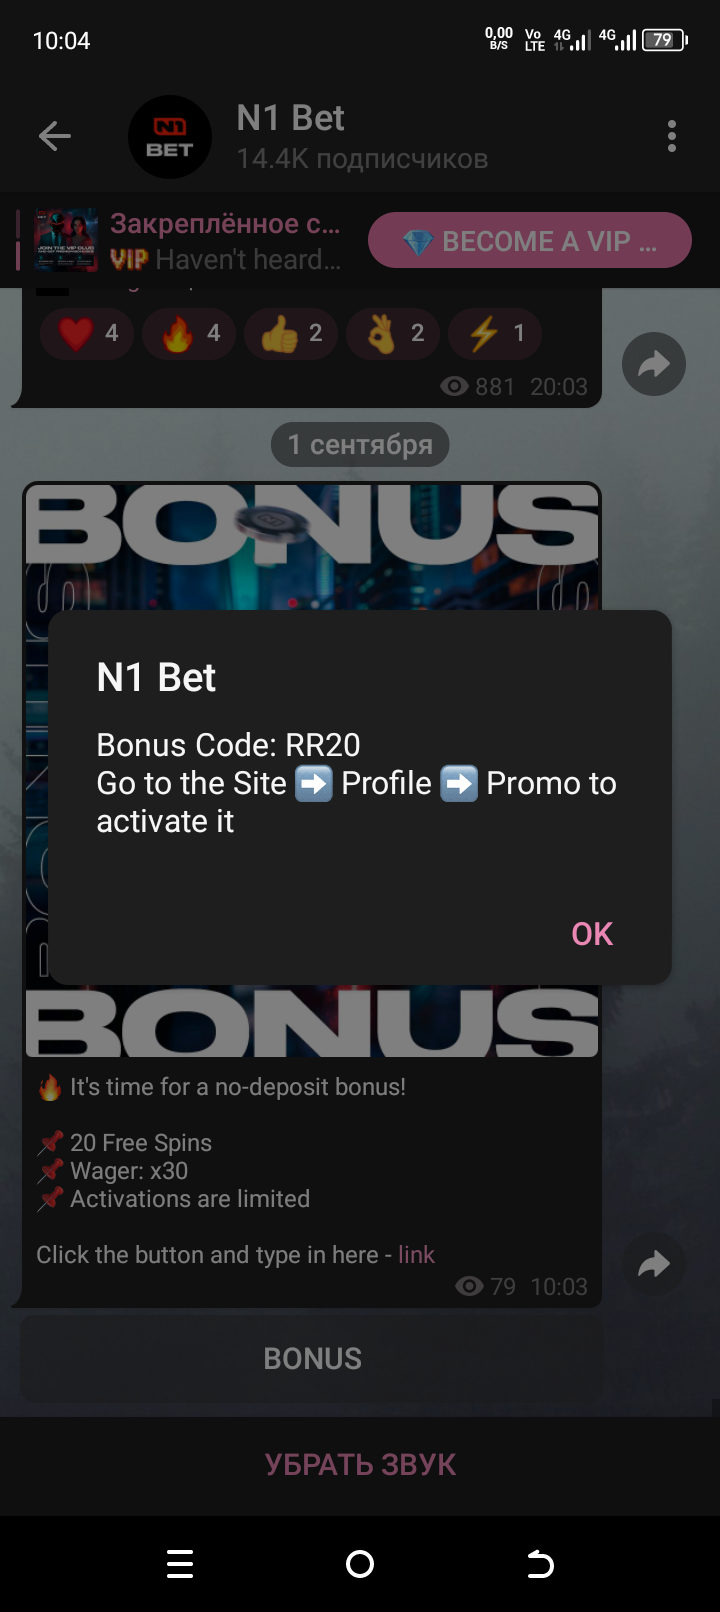720x1612 pixels.
Task: Tap the back arrow in header
Action: tap(54, 136)
